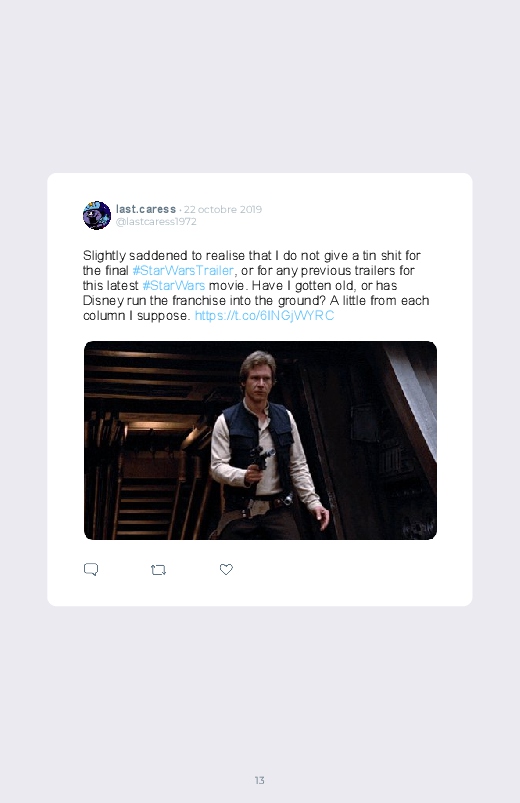Image resolution: width=520 pixels, height=803 pixels.
Task: Open the embedded movie still image
Action: (260, 440)
